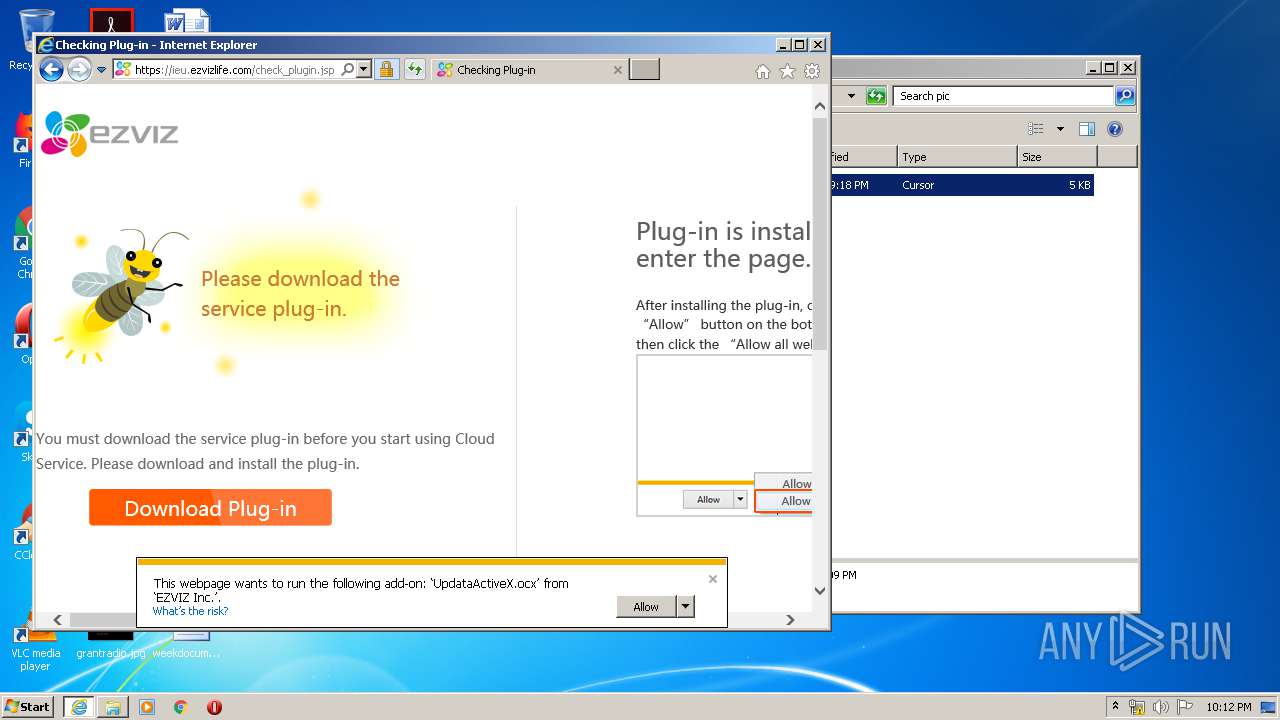Open the network tray icon
Viewport: 1280px width, 720px height.
1137,707
